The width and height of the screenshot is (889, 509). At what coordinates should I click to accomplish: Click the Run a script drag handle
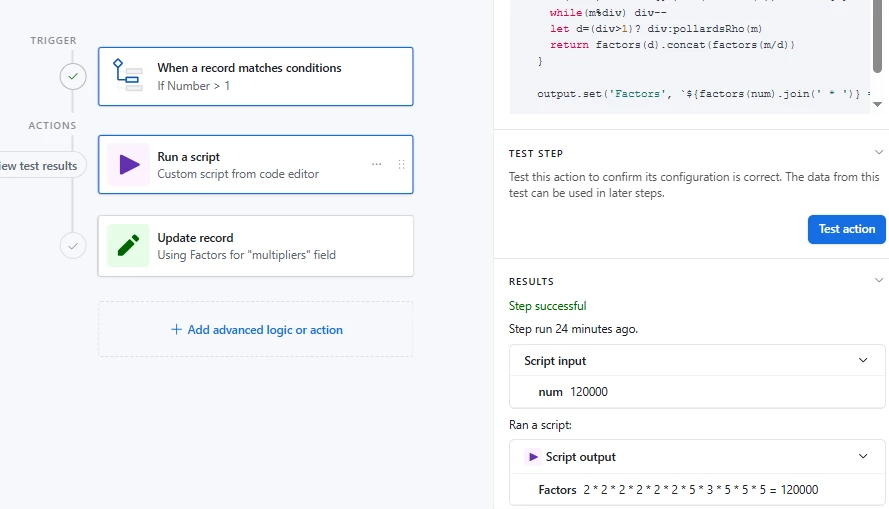tap(401, 164)
